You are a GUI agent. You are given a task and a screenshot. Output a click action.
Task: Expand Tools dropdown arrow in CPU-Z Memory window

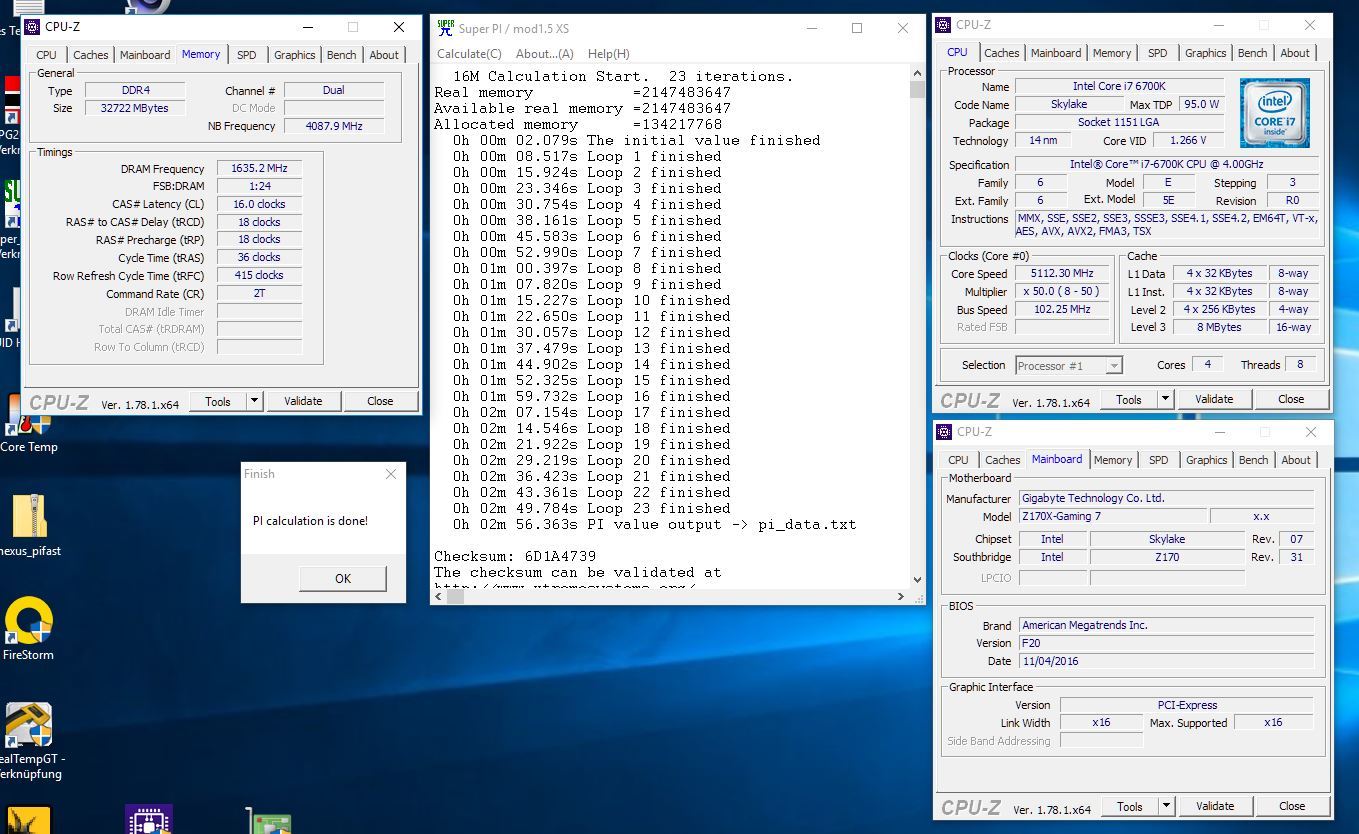[x=254, y=401]
